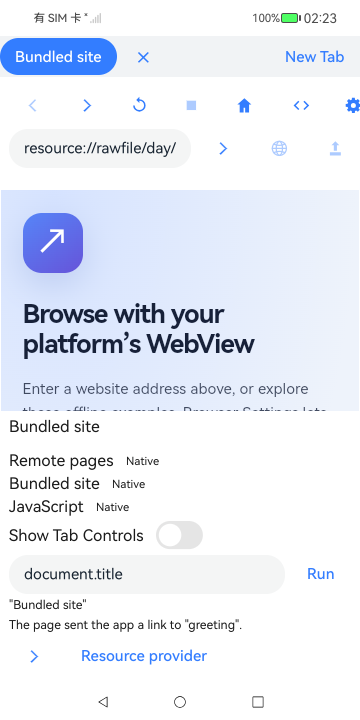Open the home page icon

[x=244, y=106]
